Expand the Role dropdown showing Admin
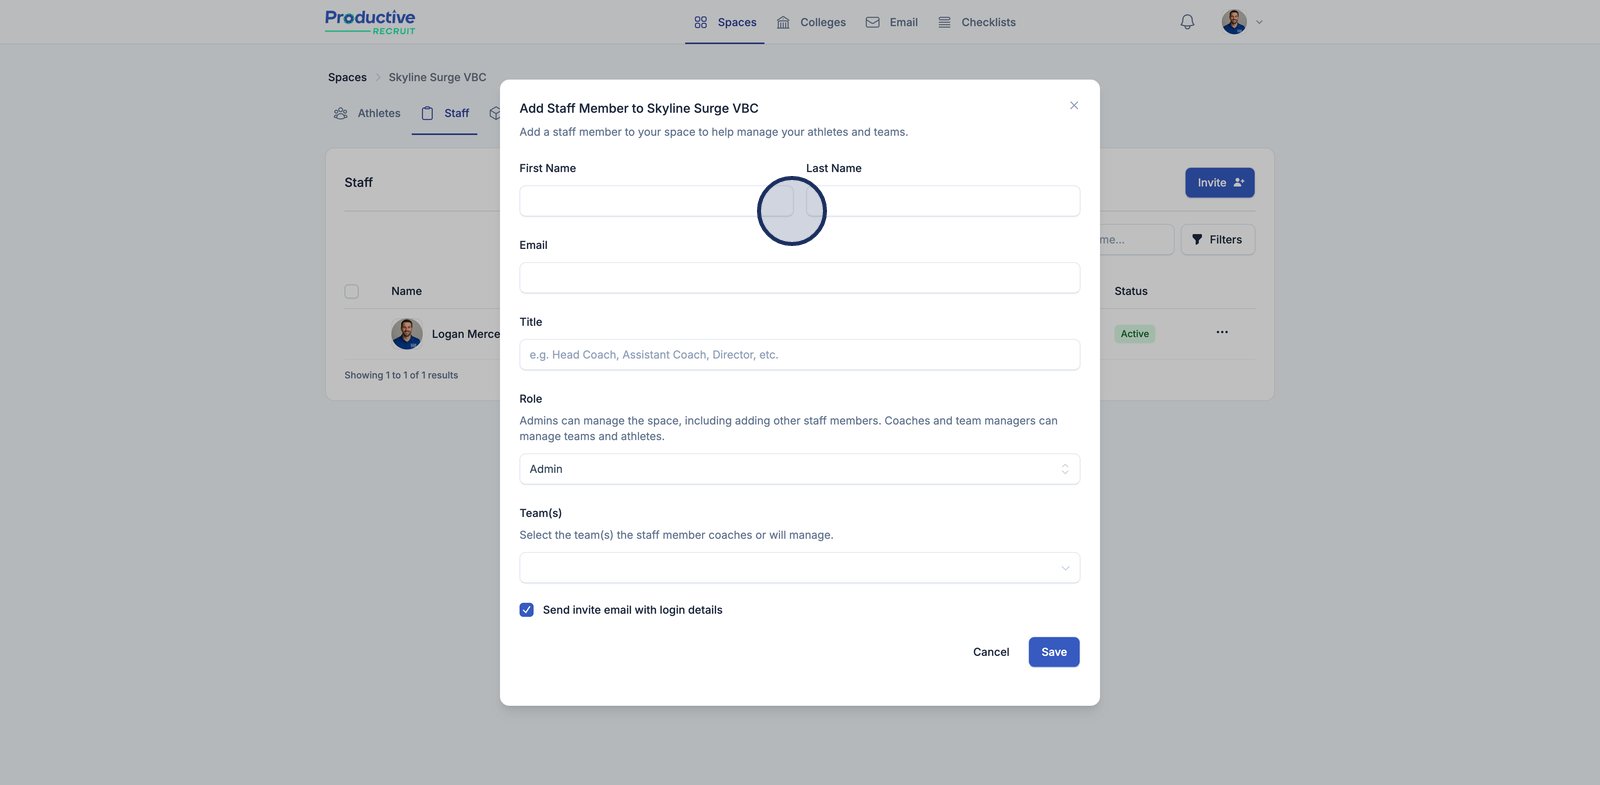This screenshot has width=1600, height=785. [x=799, y=469]
